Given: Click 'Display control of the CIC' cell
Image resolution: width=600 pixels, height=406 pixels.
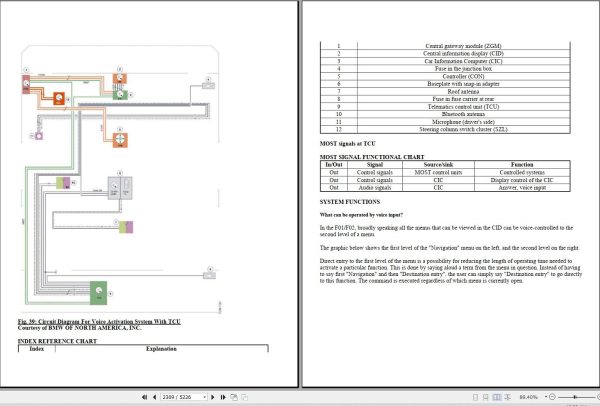Looking at the screenshot, I should click(522, 180).
